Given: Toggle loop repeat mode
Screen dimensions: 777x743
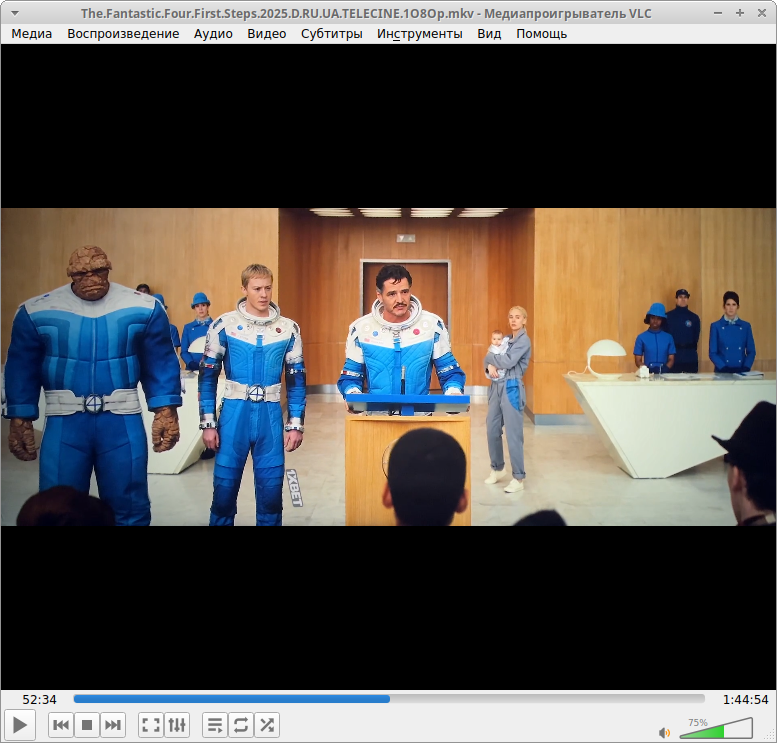Looking at the screenshot, I should point(241,725).
